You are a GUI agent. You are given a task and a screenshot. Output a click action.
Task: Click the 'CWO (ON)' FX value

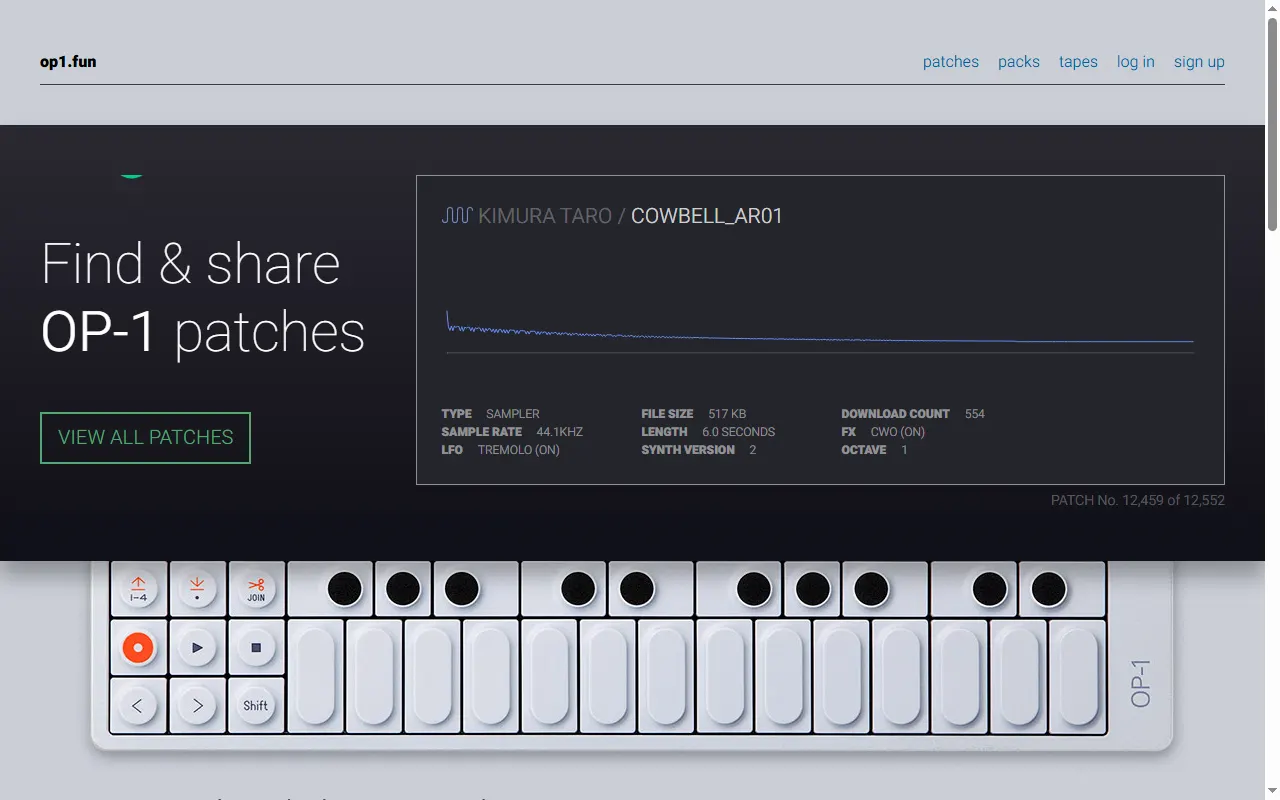tap(898, 432)
